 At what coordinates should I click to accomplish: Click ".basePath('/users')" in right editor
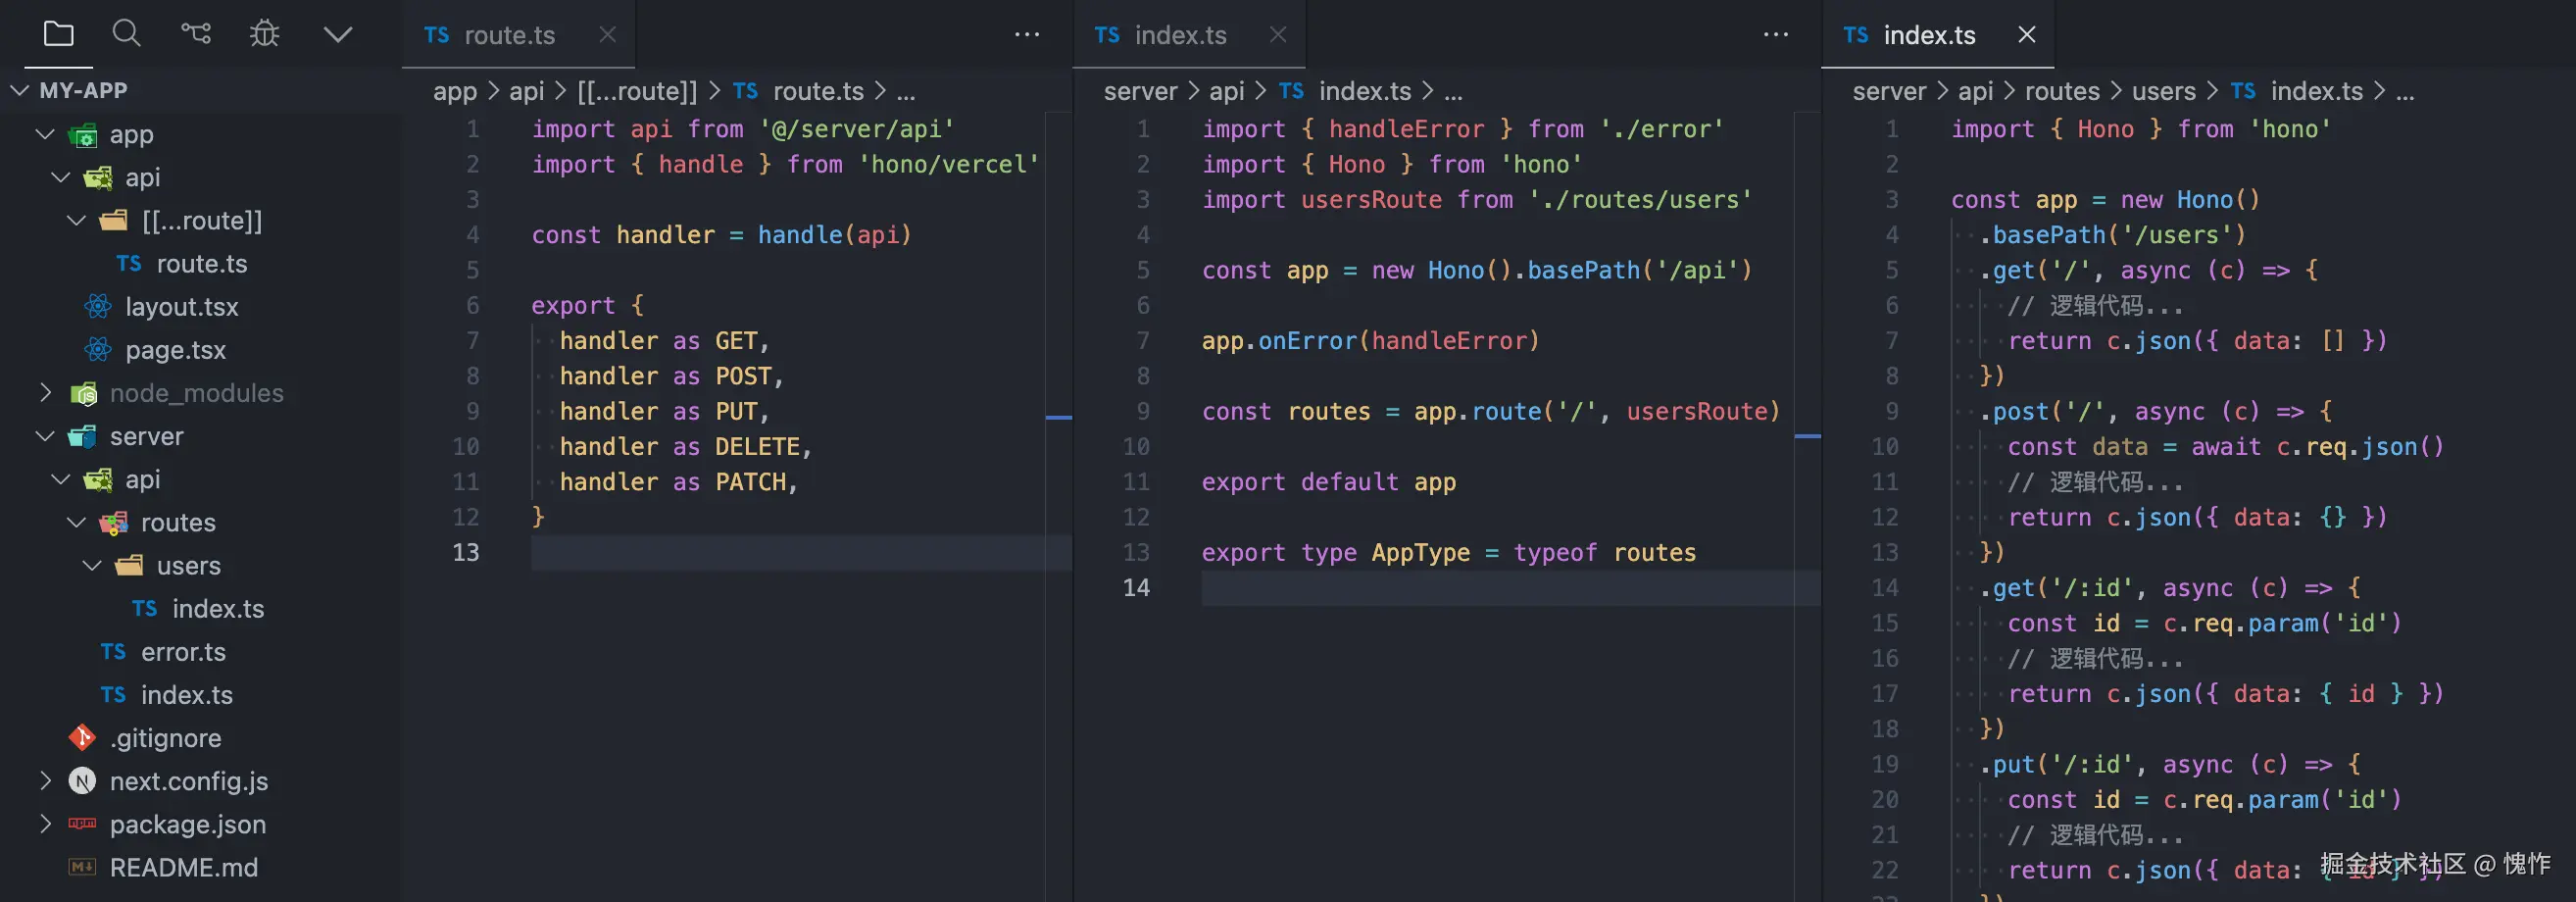pyautogui.click(x=2113, y=235)
